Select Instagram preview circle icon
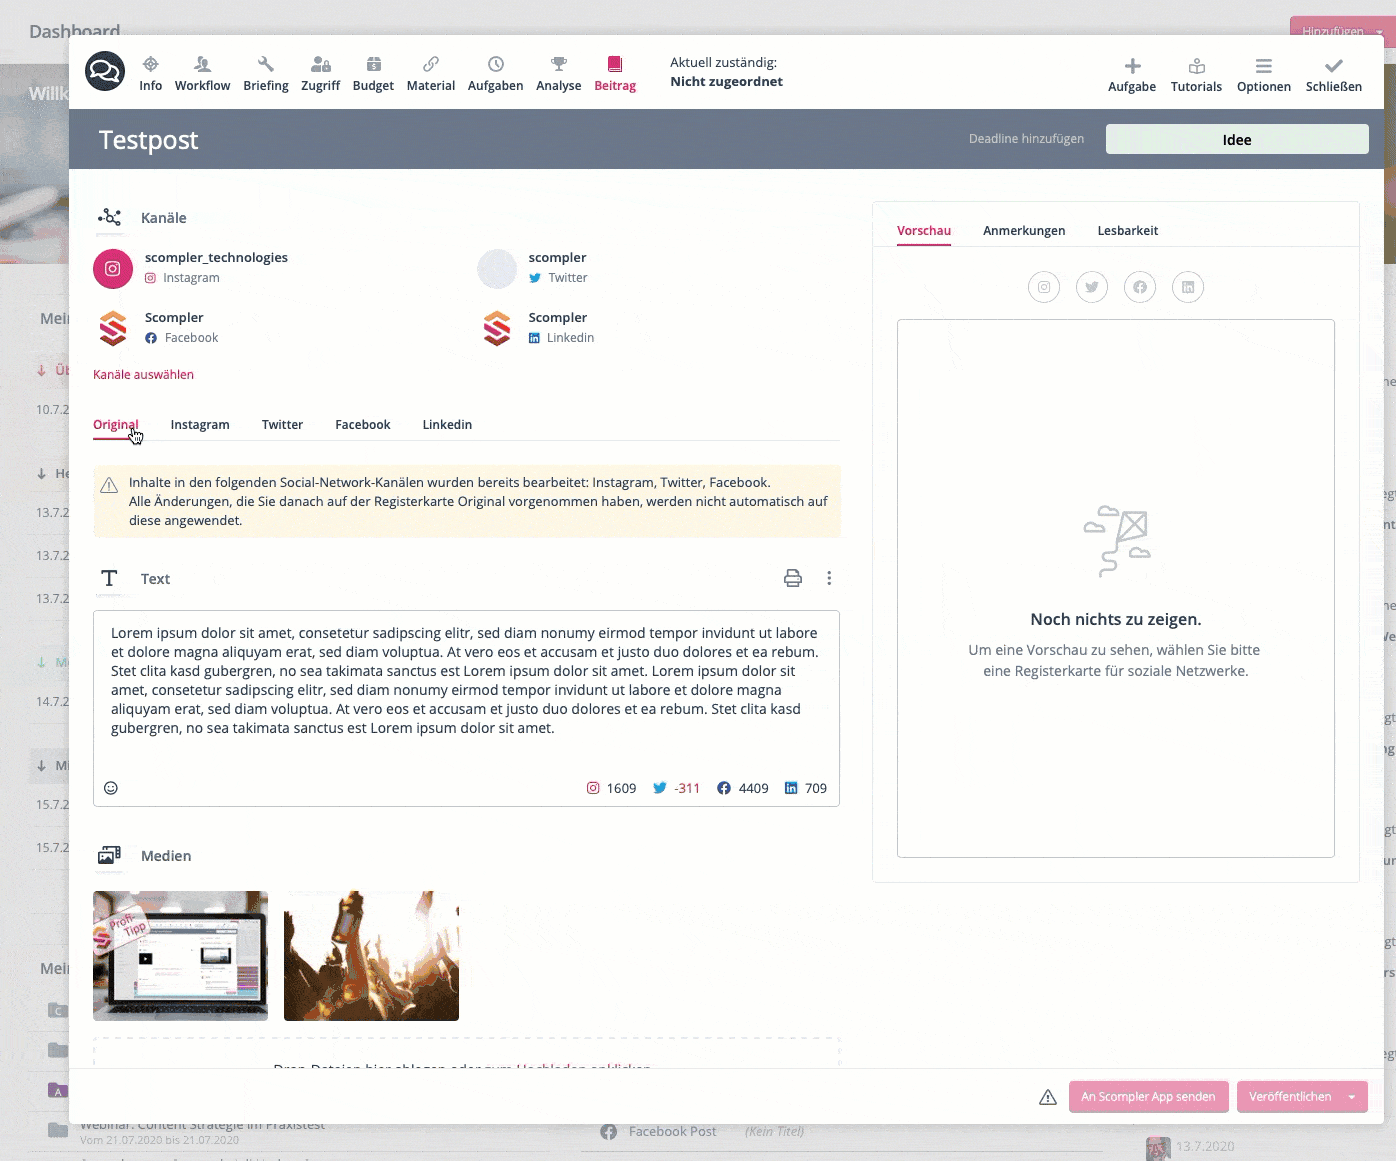This screenshot has width=1396, height=1161. [x=1044, y=287]
